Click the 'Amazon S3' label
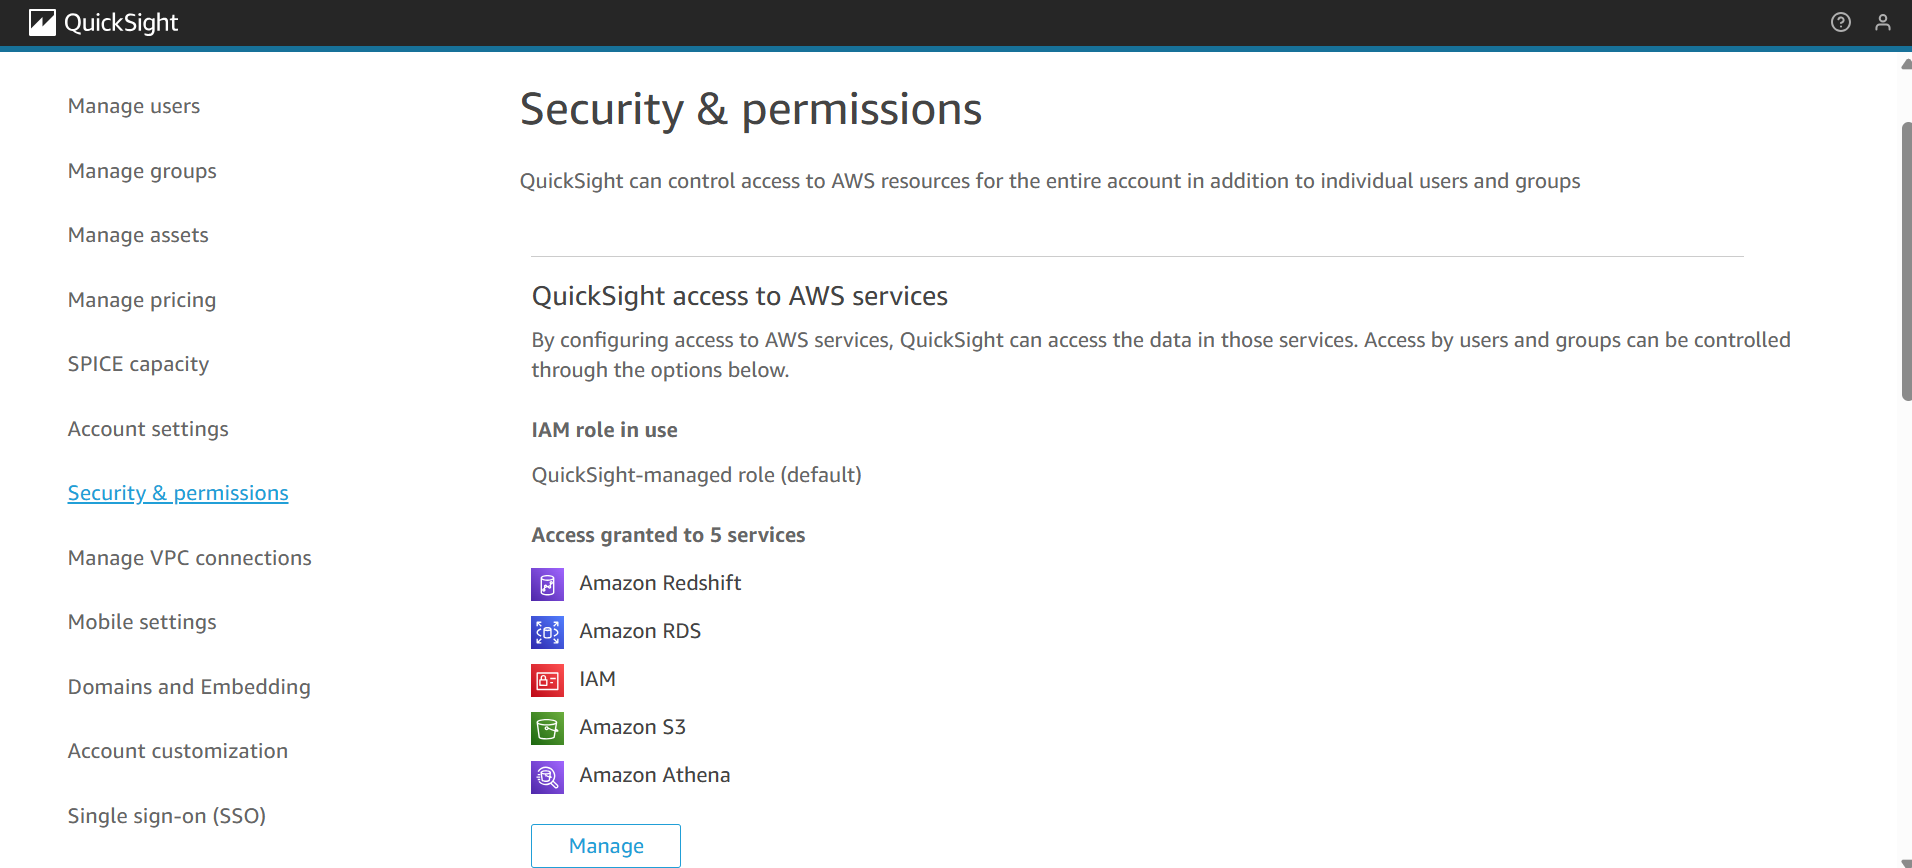The width and height of the screenshot is (1912, 868). pos(633,727)
